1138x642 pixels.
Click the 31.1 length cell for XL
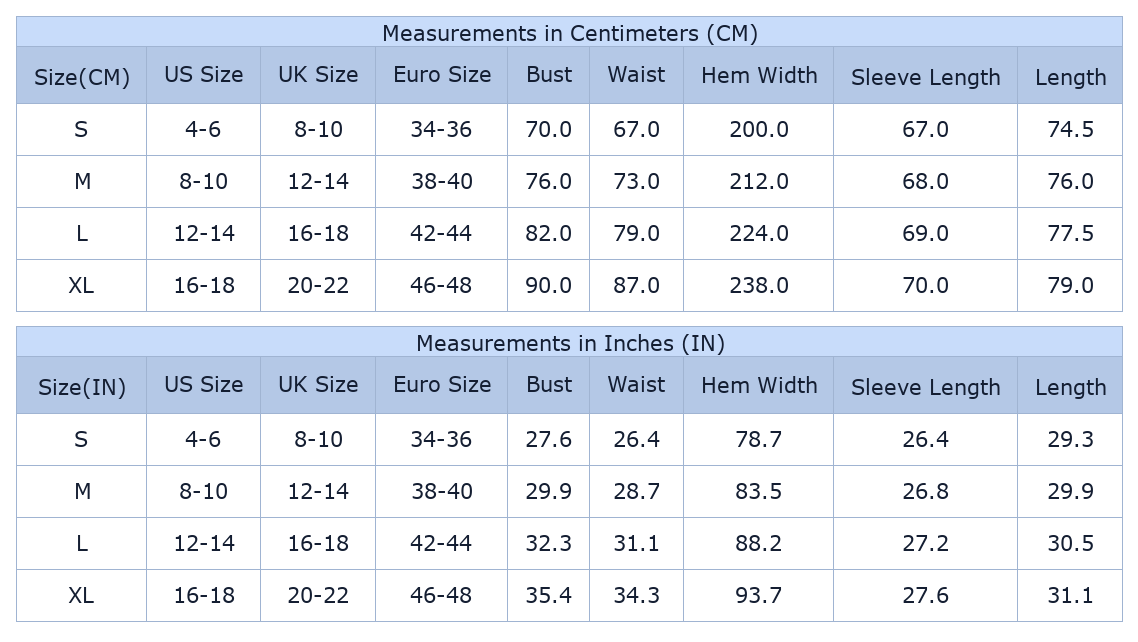tap(1070, 596)
